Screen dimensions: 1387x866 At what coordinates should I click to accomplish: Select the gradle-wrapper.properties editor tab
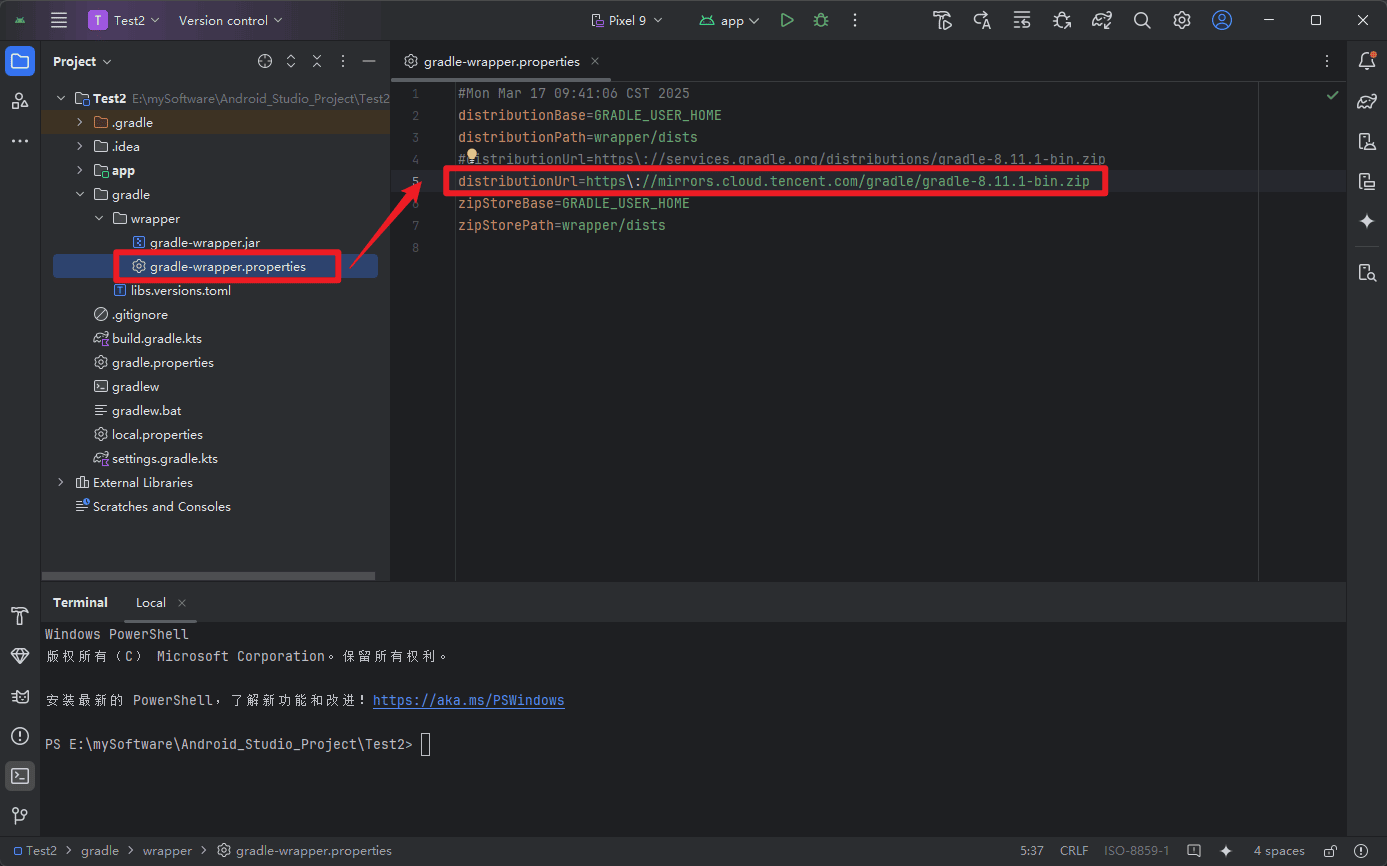[500, 61]
